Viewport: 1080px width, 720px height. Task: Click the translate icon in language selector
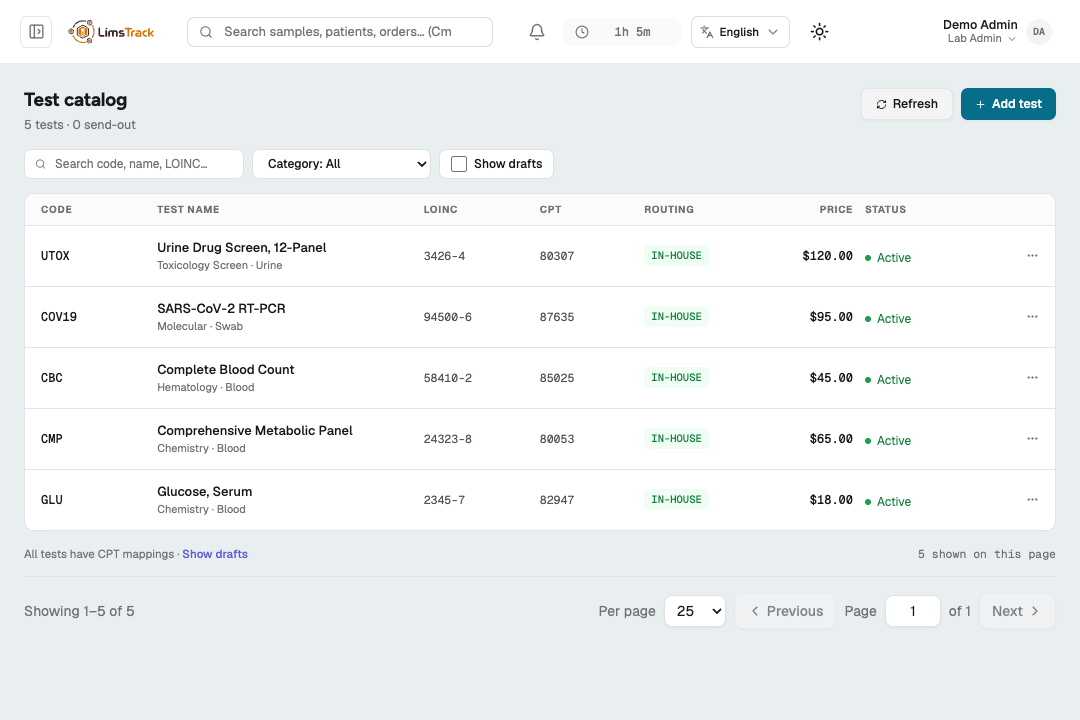point(707,32)
